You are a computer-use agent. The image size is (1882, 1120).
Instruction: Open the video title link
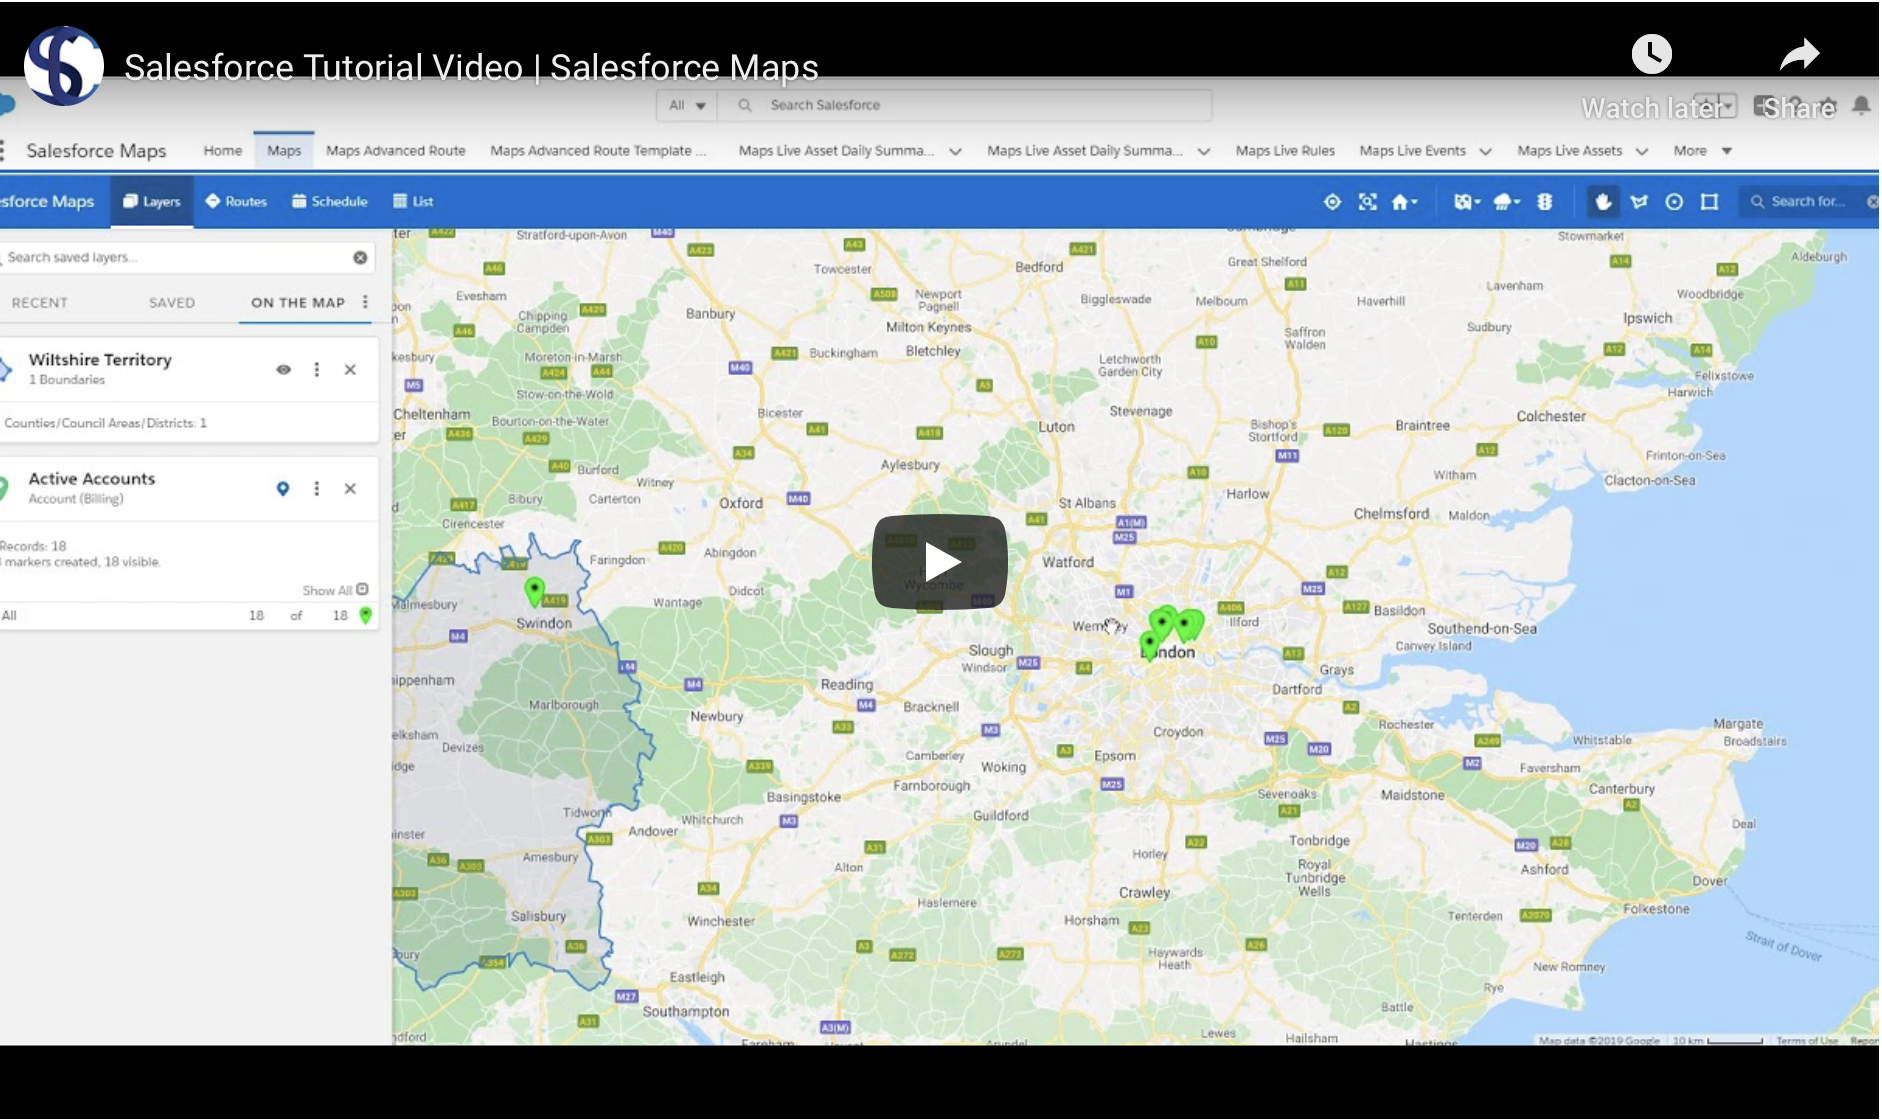pyautogui.click(x=471, y=68)
